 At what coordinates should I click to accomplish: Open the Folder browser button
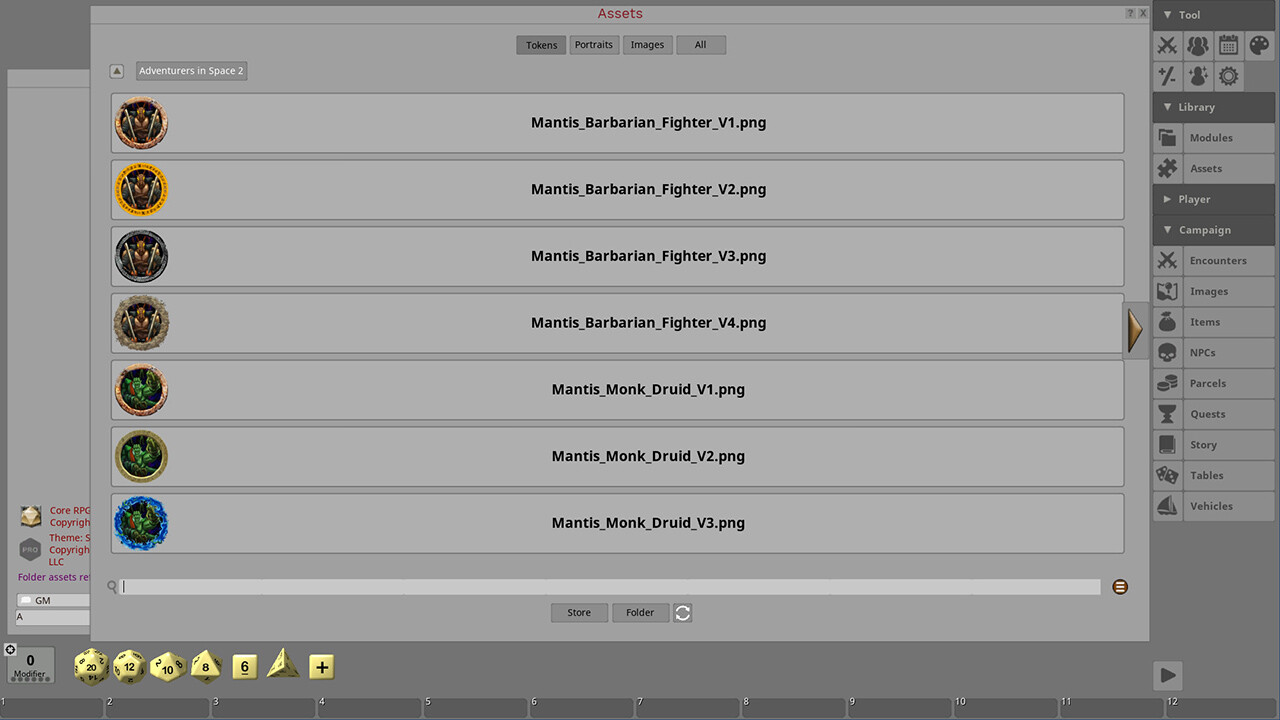coord(640,612)
